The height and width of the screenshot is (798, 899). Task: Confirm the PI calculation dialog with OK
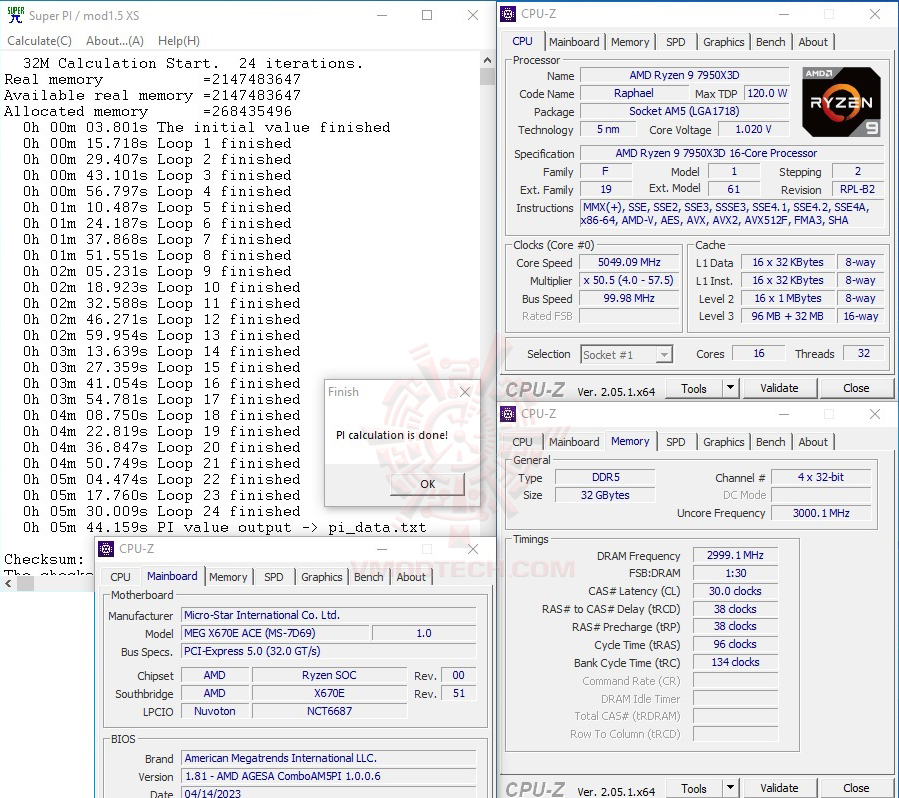coord(428,484)
